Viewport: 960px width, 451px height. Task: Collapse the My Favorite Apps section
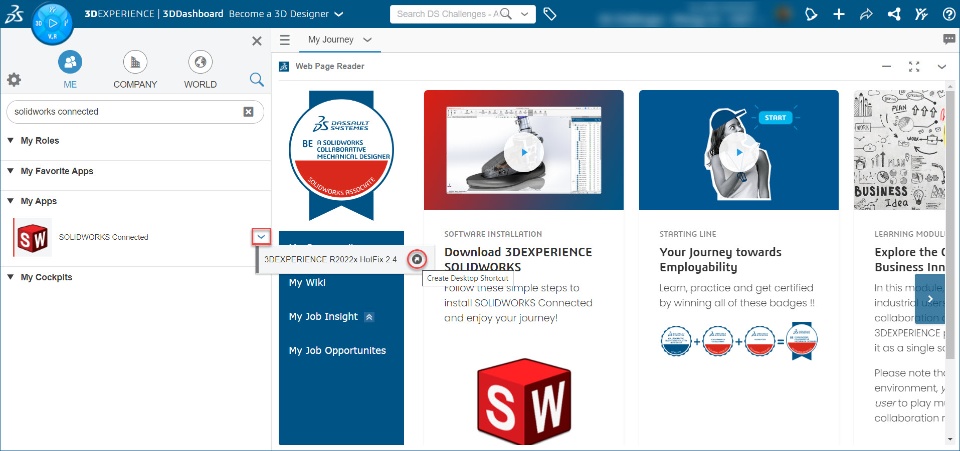pos(10,171)
